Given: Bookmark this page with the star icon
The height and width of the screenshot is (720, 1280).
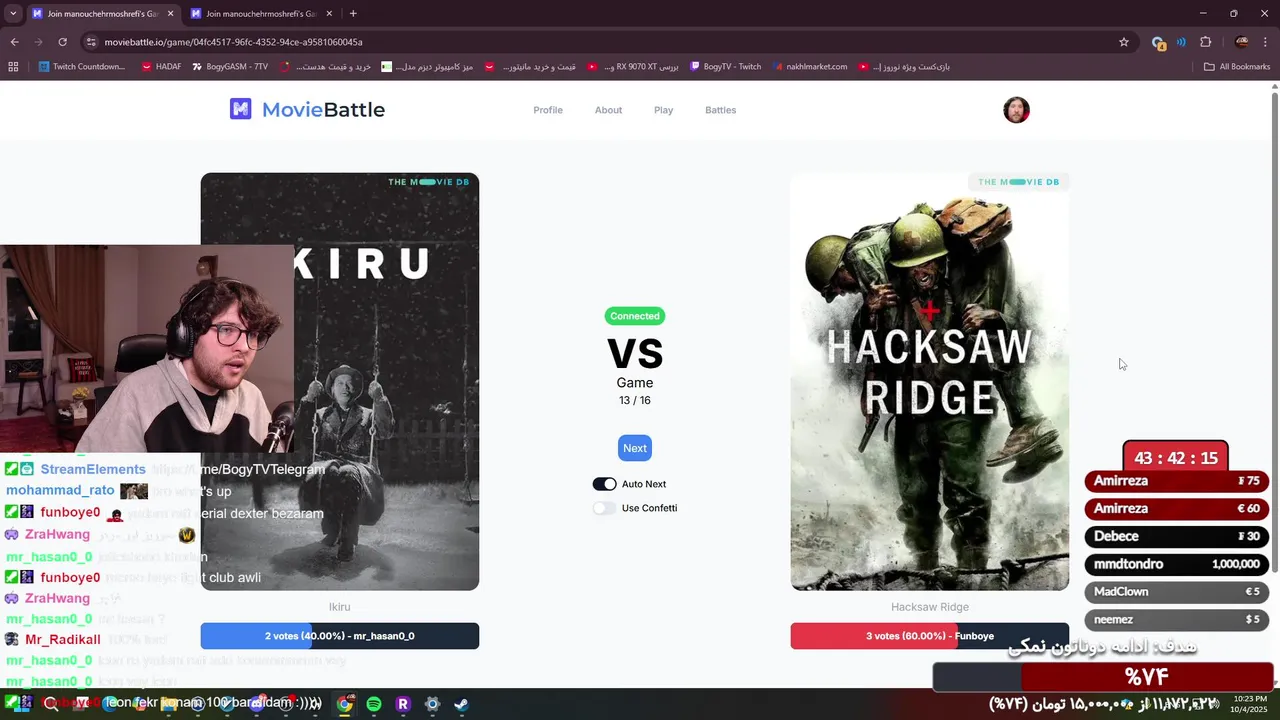Looking at the screenshot, I should point(1124,42).
